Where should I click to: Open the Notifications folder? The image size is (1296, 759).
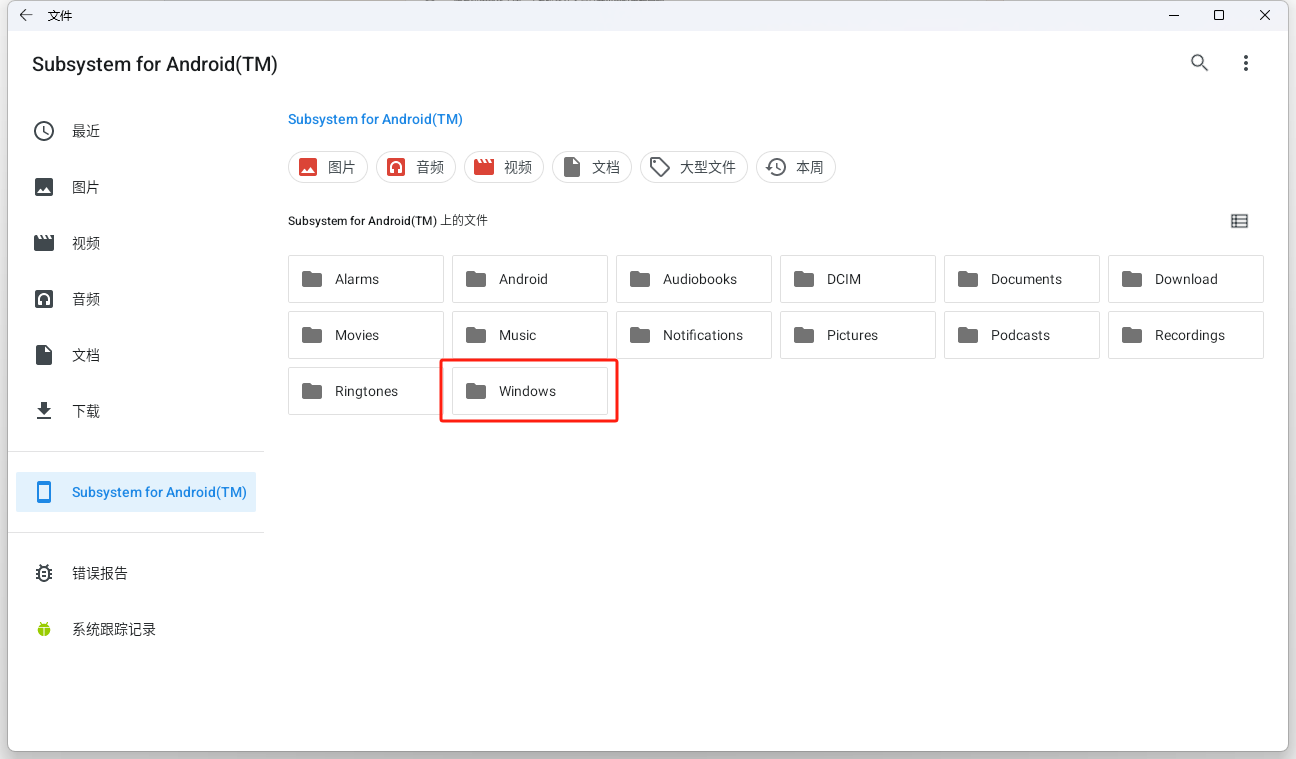(x=694, y=335)
